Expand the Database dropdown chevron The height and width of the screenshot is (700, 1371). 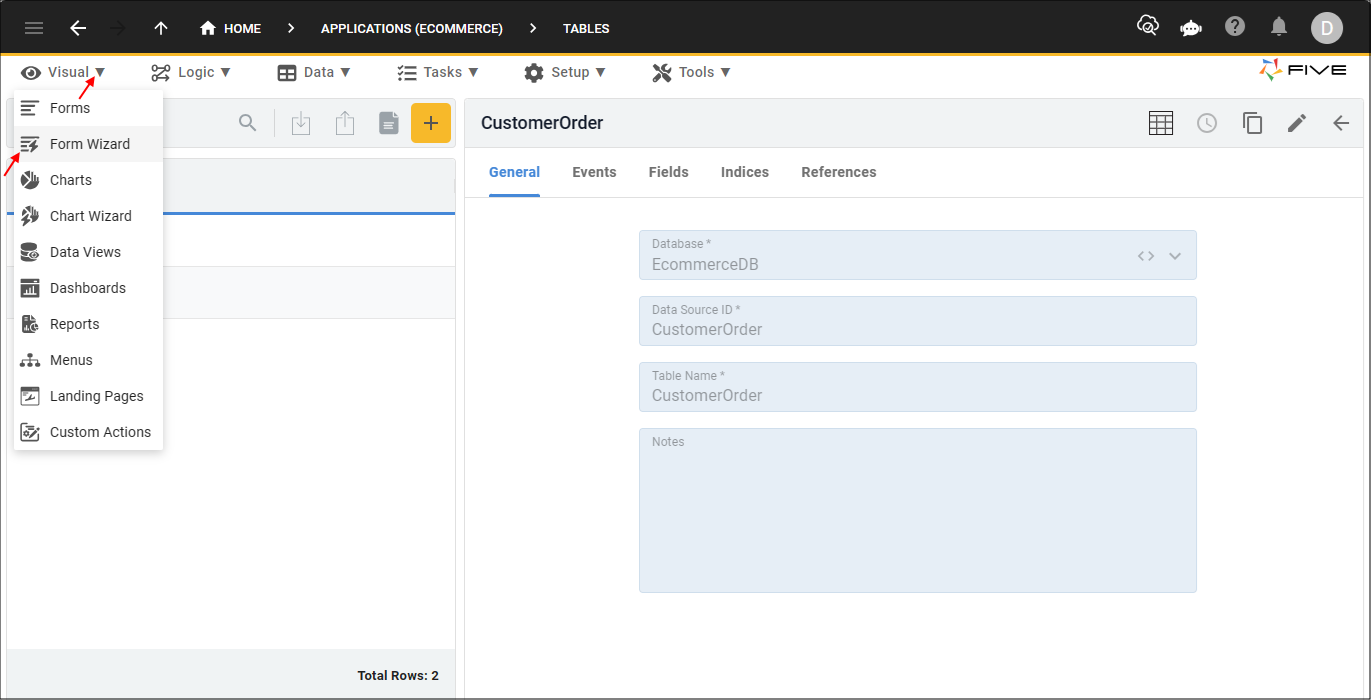click(1175, 256)
